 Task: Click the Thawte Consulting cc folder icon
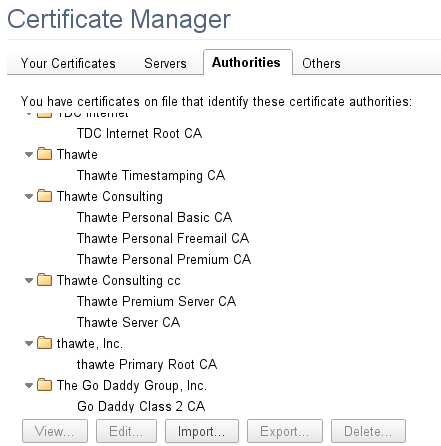[x=44, y=280]
